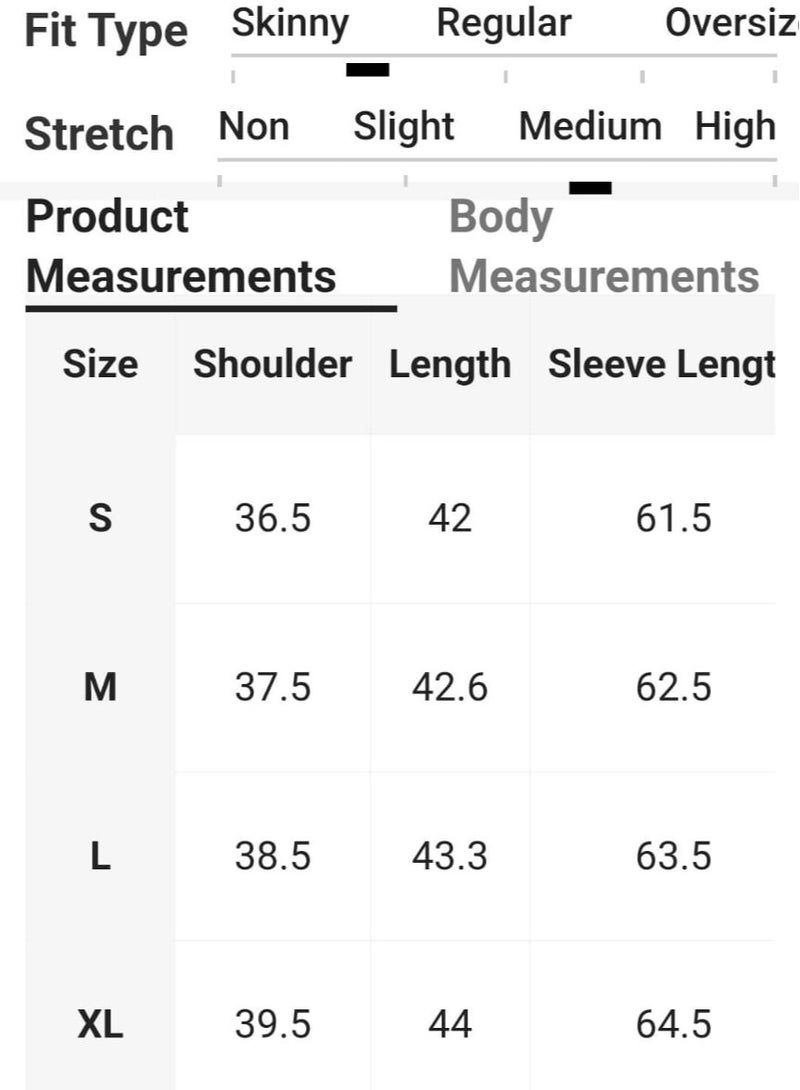The image size is (800, 1090).
Task: Click the Skinny fit label
Action: click(x=290, y=23)
